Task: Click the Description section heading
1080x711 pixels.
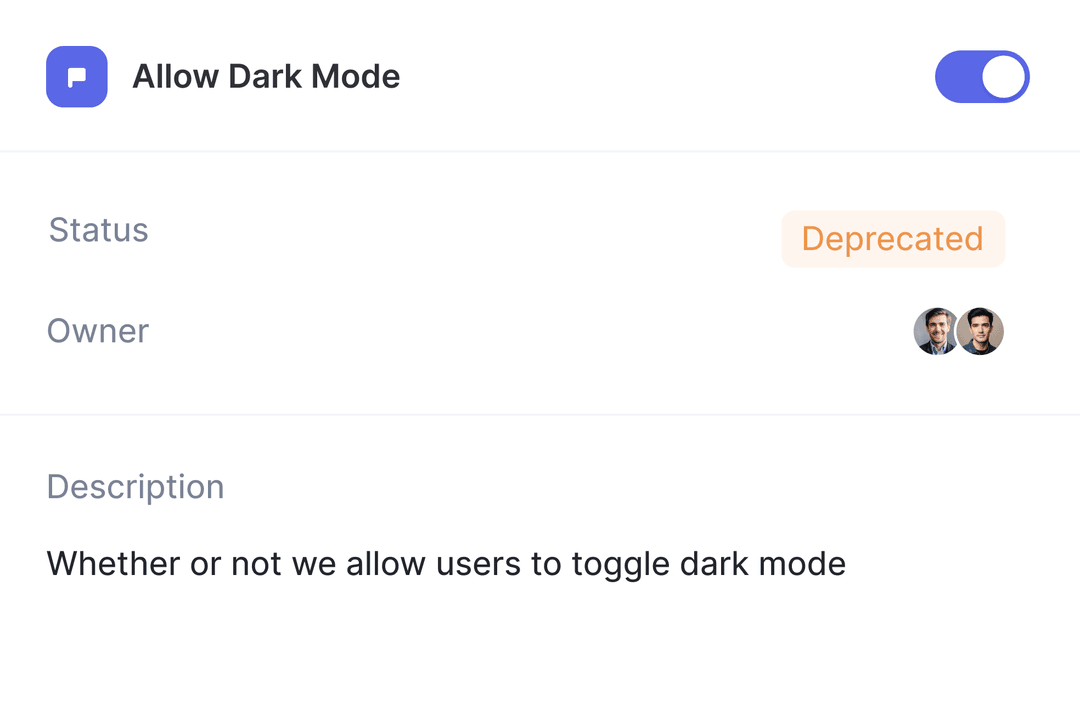Action: (x=135, y=487)
